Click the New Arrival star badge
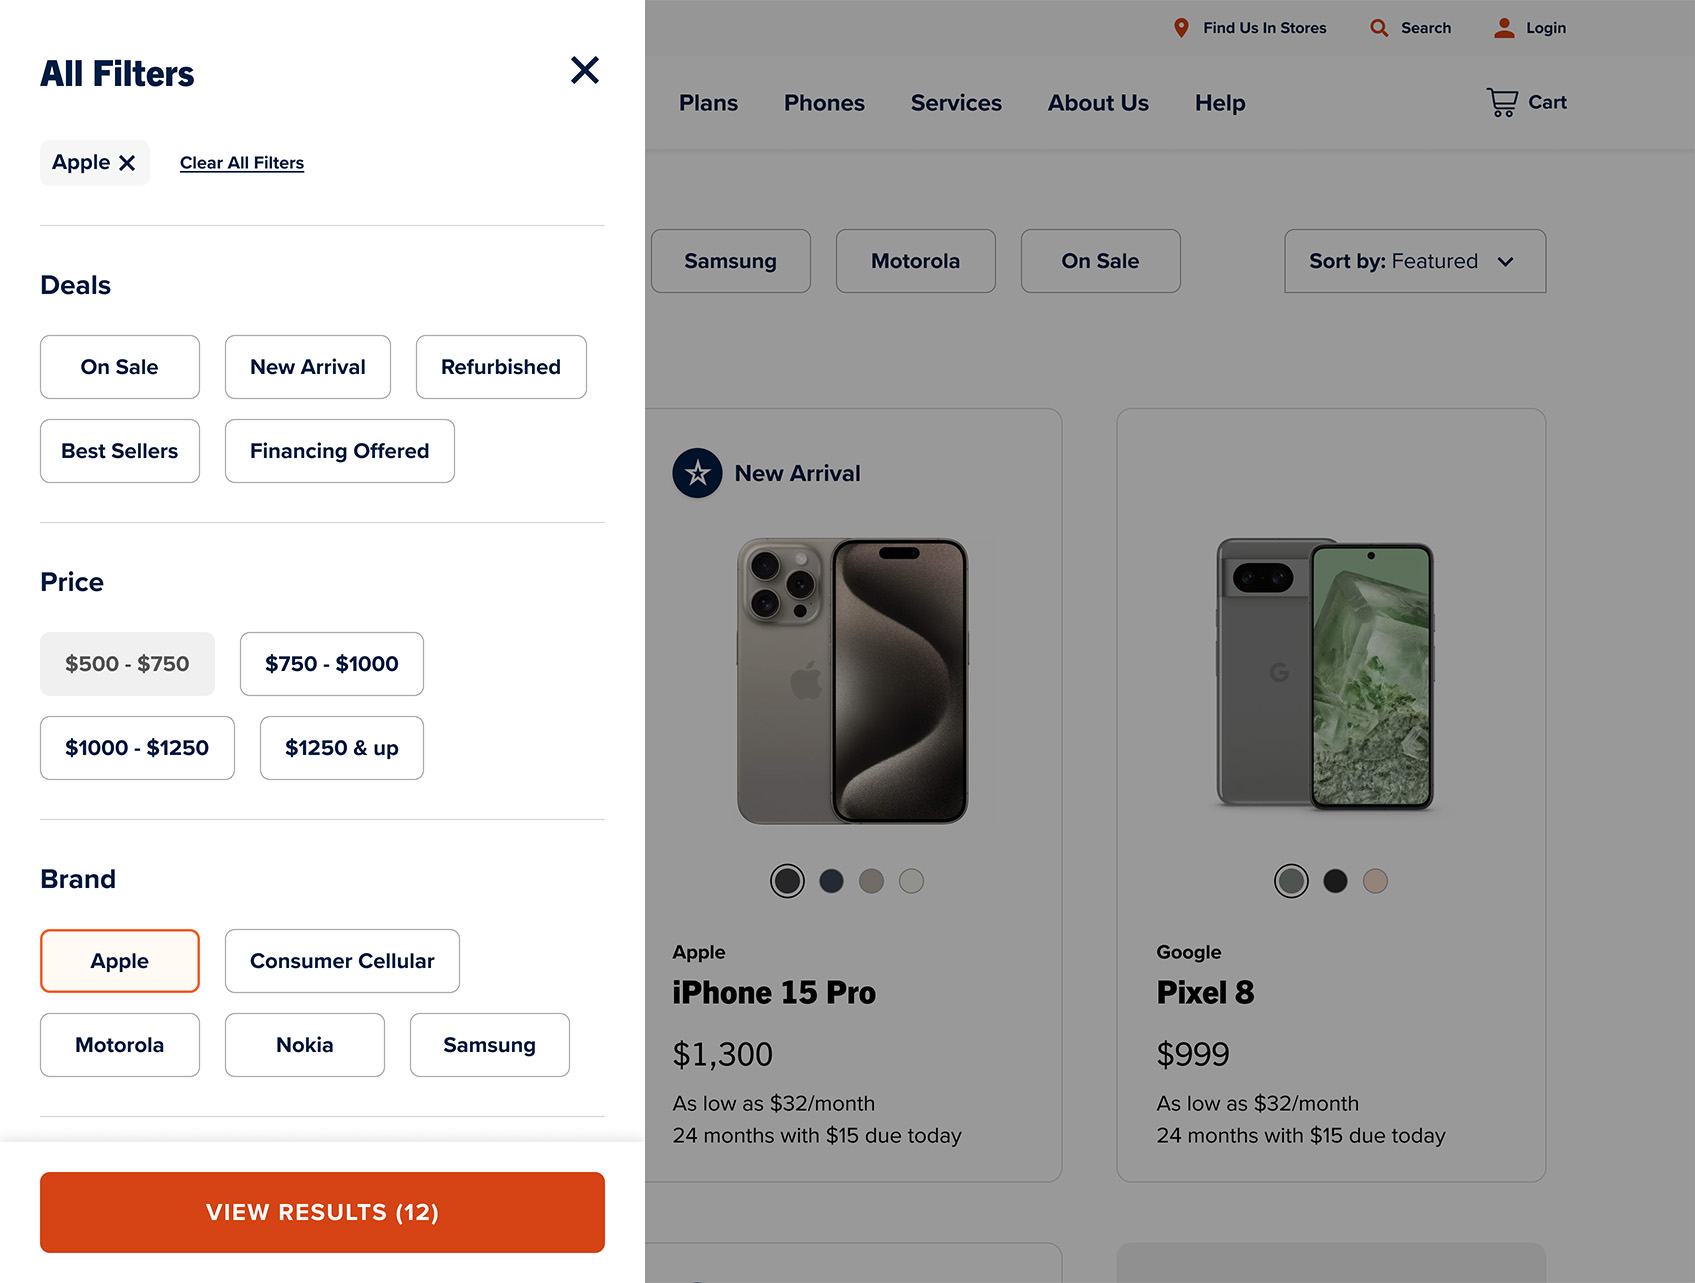The width and height of the screenshot is (1695, 1283). pyautogui.click(x=697, y=473)
